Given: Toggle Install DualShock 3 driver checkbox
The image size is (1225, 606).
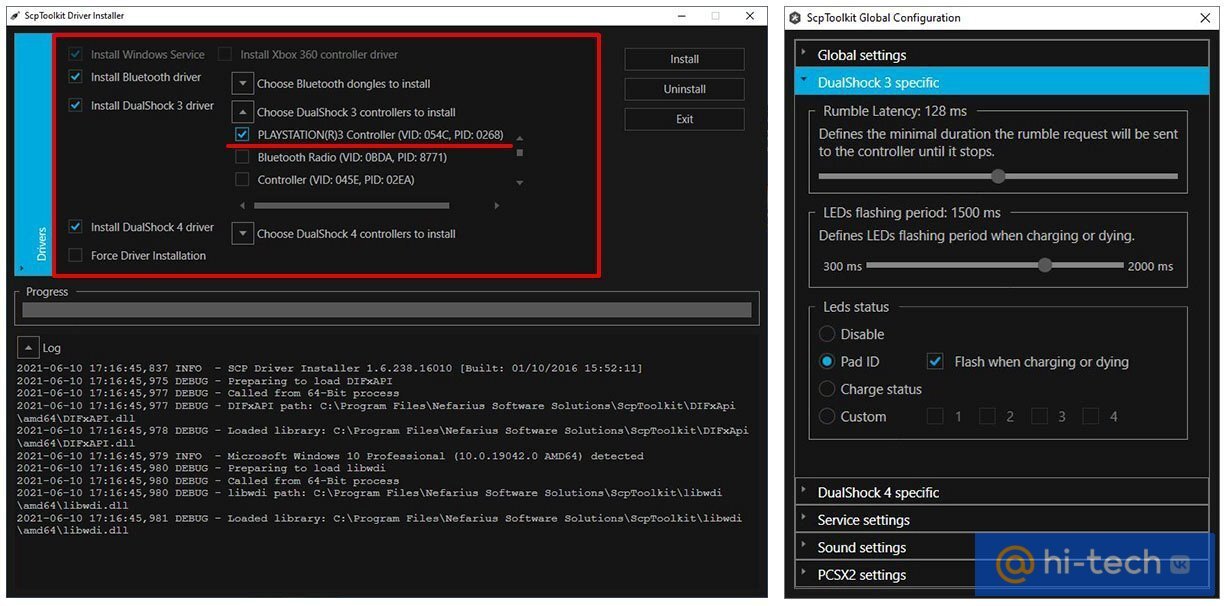Looking at the screenshot, I should coord(75,105).
